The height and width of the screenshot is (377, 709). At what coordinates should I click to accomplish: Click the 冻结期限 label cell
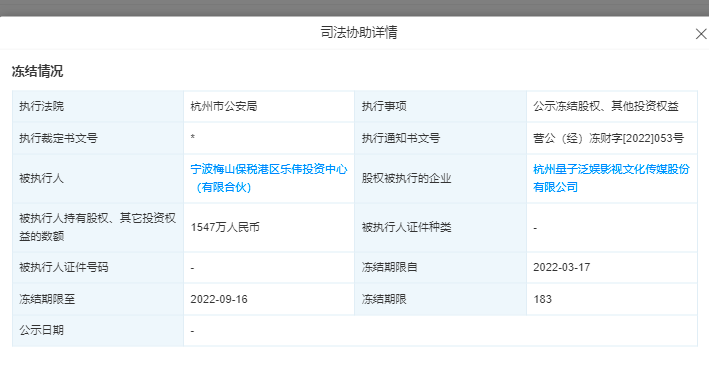(440, 299)
